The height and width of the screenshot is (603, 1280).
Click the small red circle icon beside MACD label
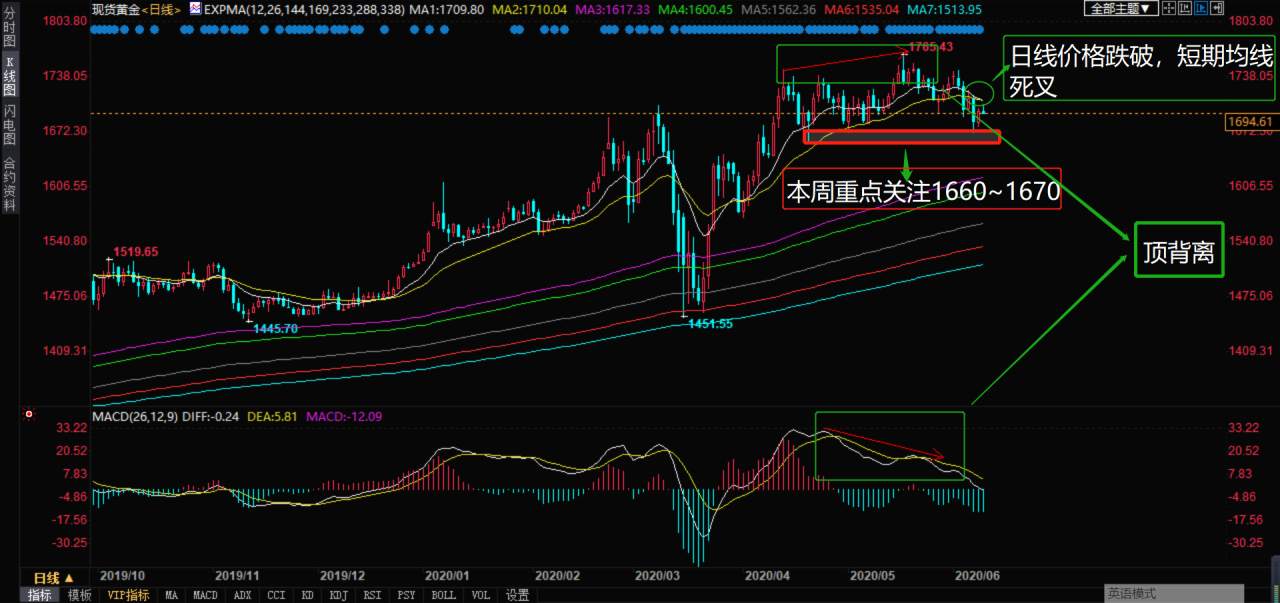[x=29, y=414]
